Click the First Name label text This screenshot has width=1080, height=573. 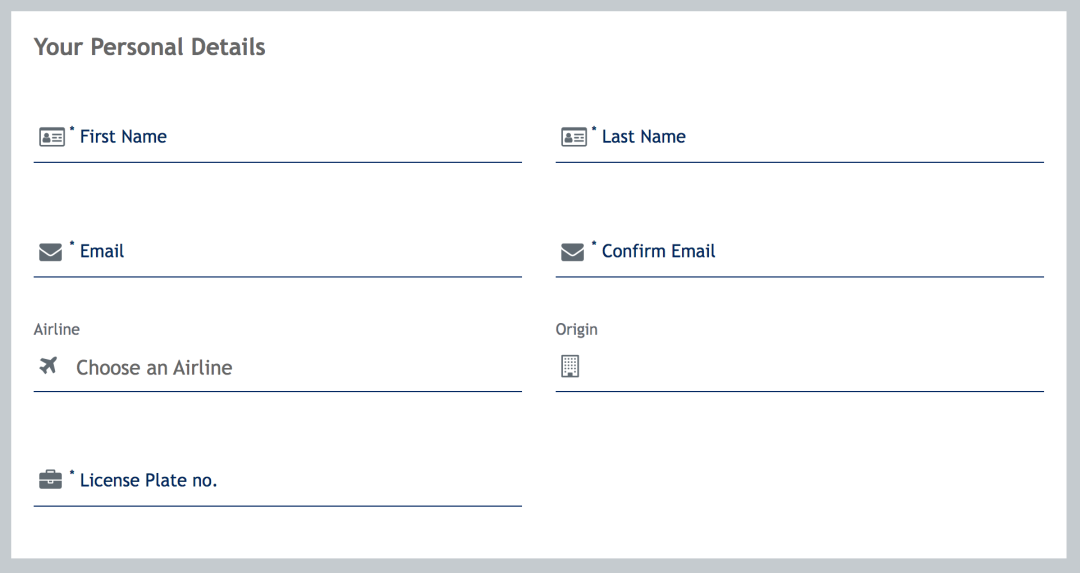123,137
